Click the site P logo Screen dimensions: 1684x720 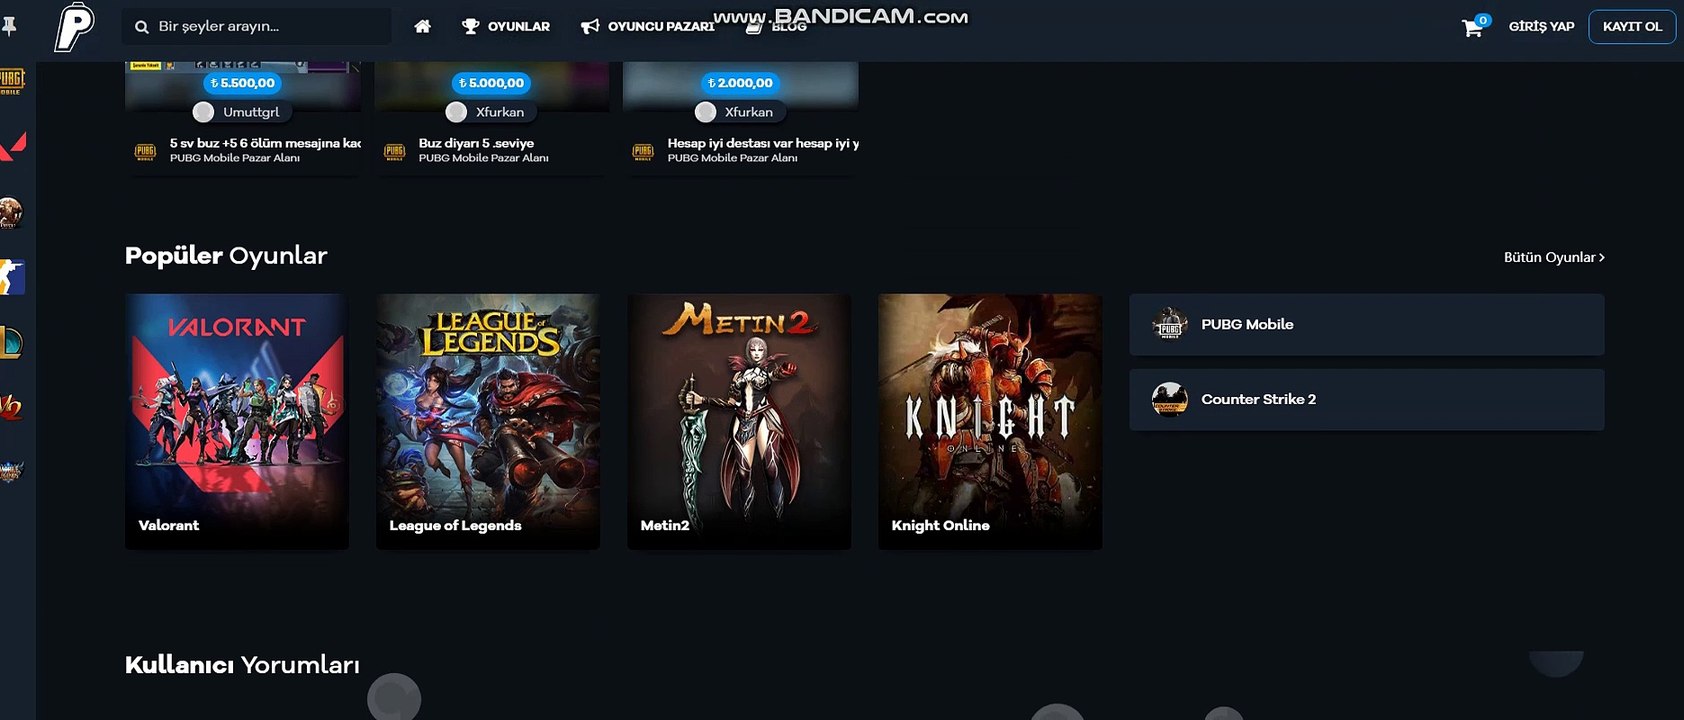pos(74,26)
